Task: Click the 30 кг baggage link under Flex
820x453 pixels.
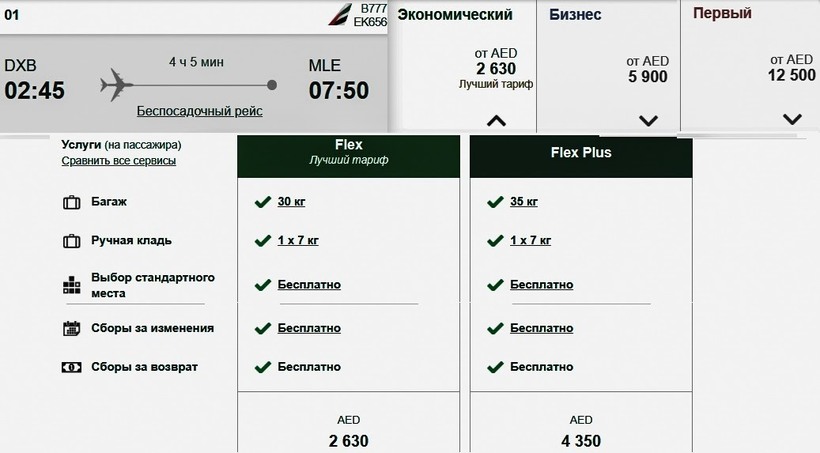Action: 291,202
